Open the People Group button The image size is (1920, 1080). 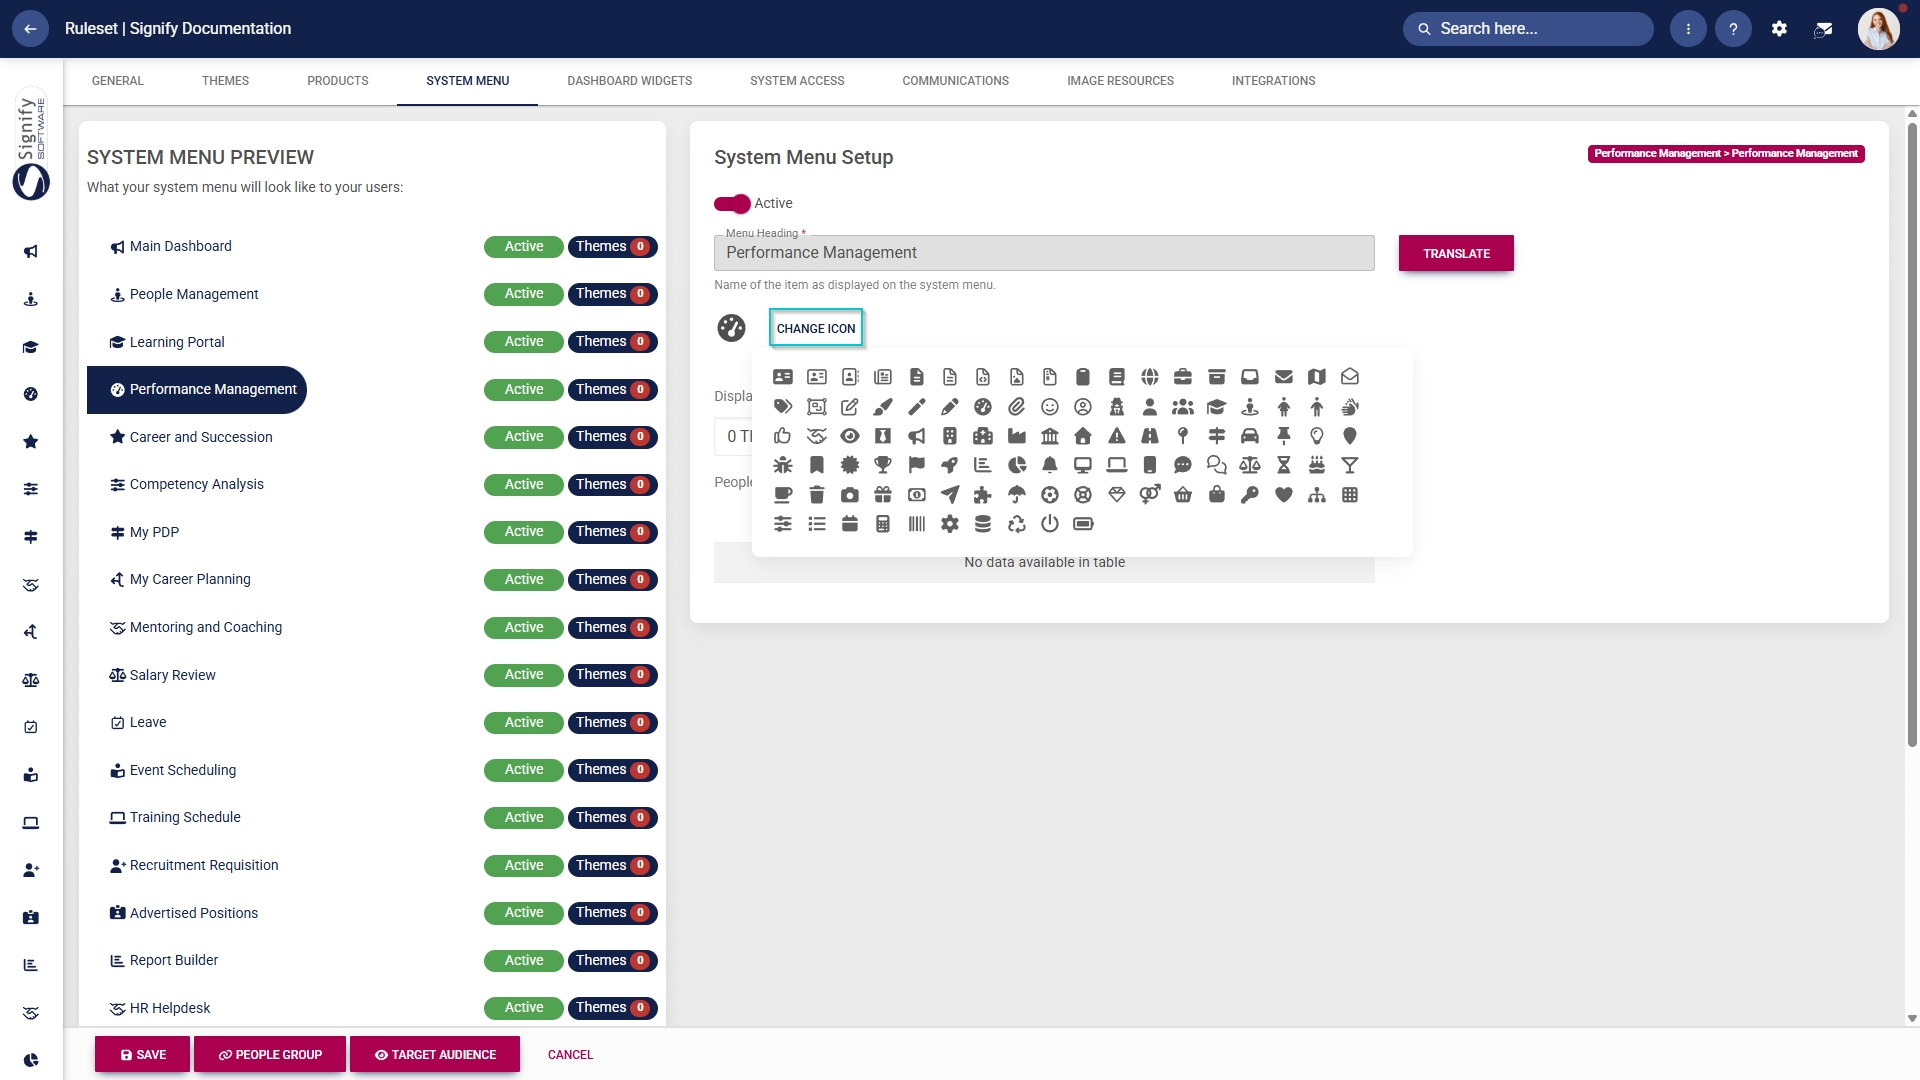tap(270, 1055)
